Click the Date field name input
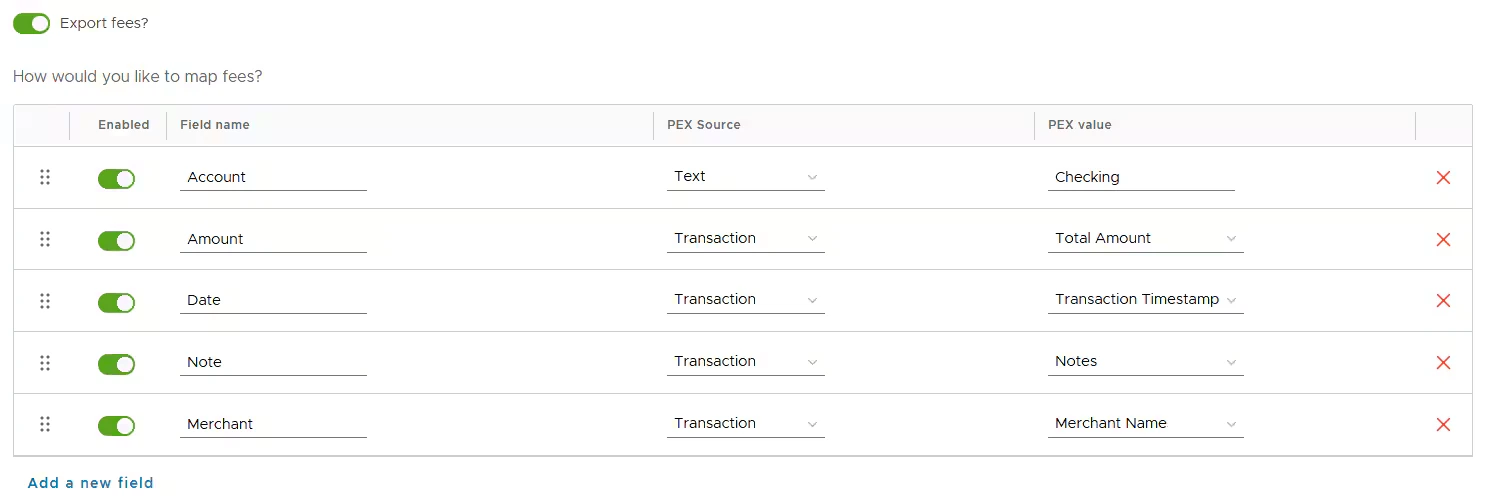1485x496 pixels. point(273,301)
